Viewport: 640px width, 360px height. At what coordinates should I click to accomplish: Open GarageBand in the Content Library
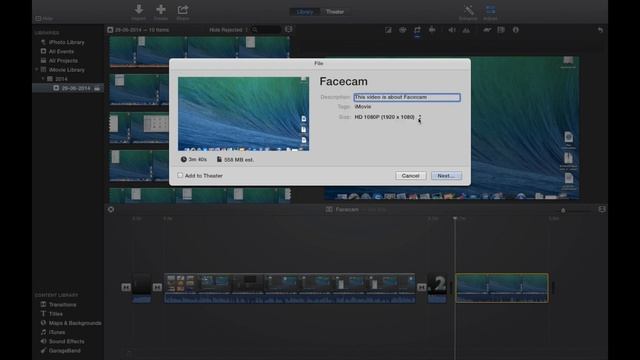[64, 351]
